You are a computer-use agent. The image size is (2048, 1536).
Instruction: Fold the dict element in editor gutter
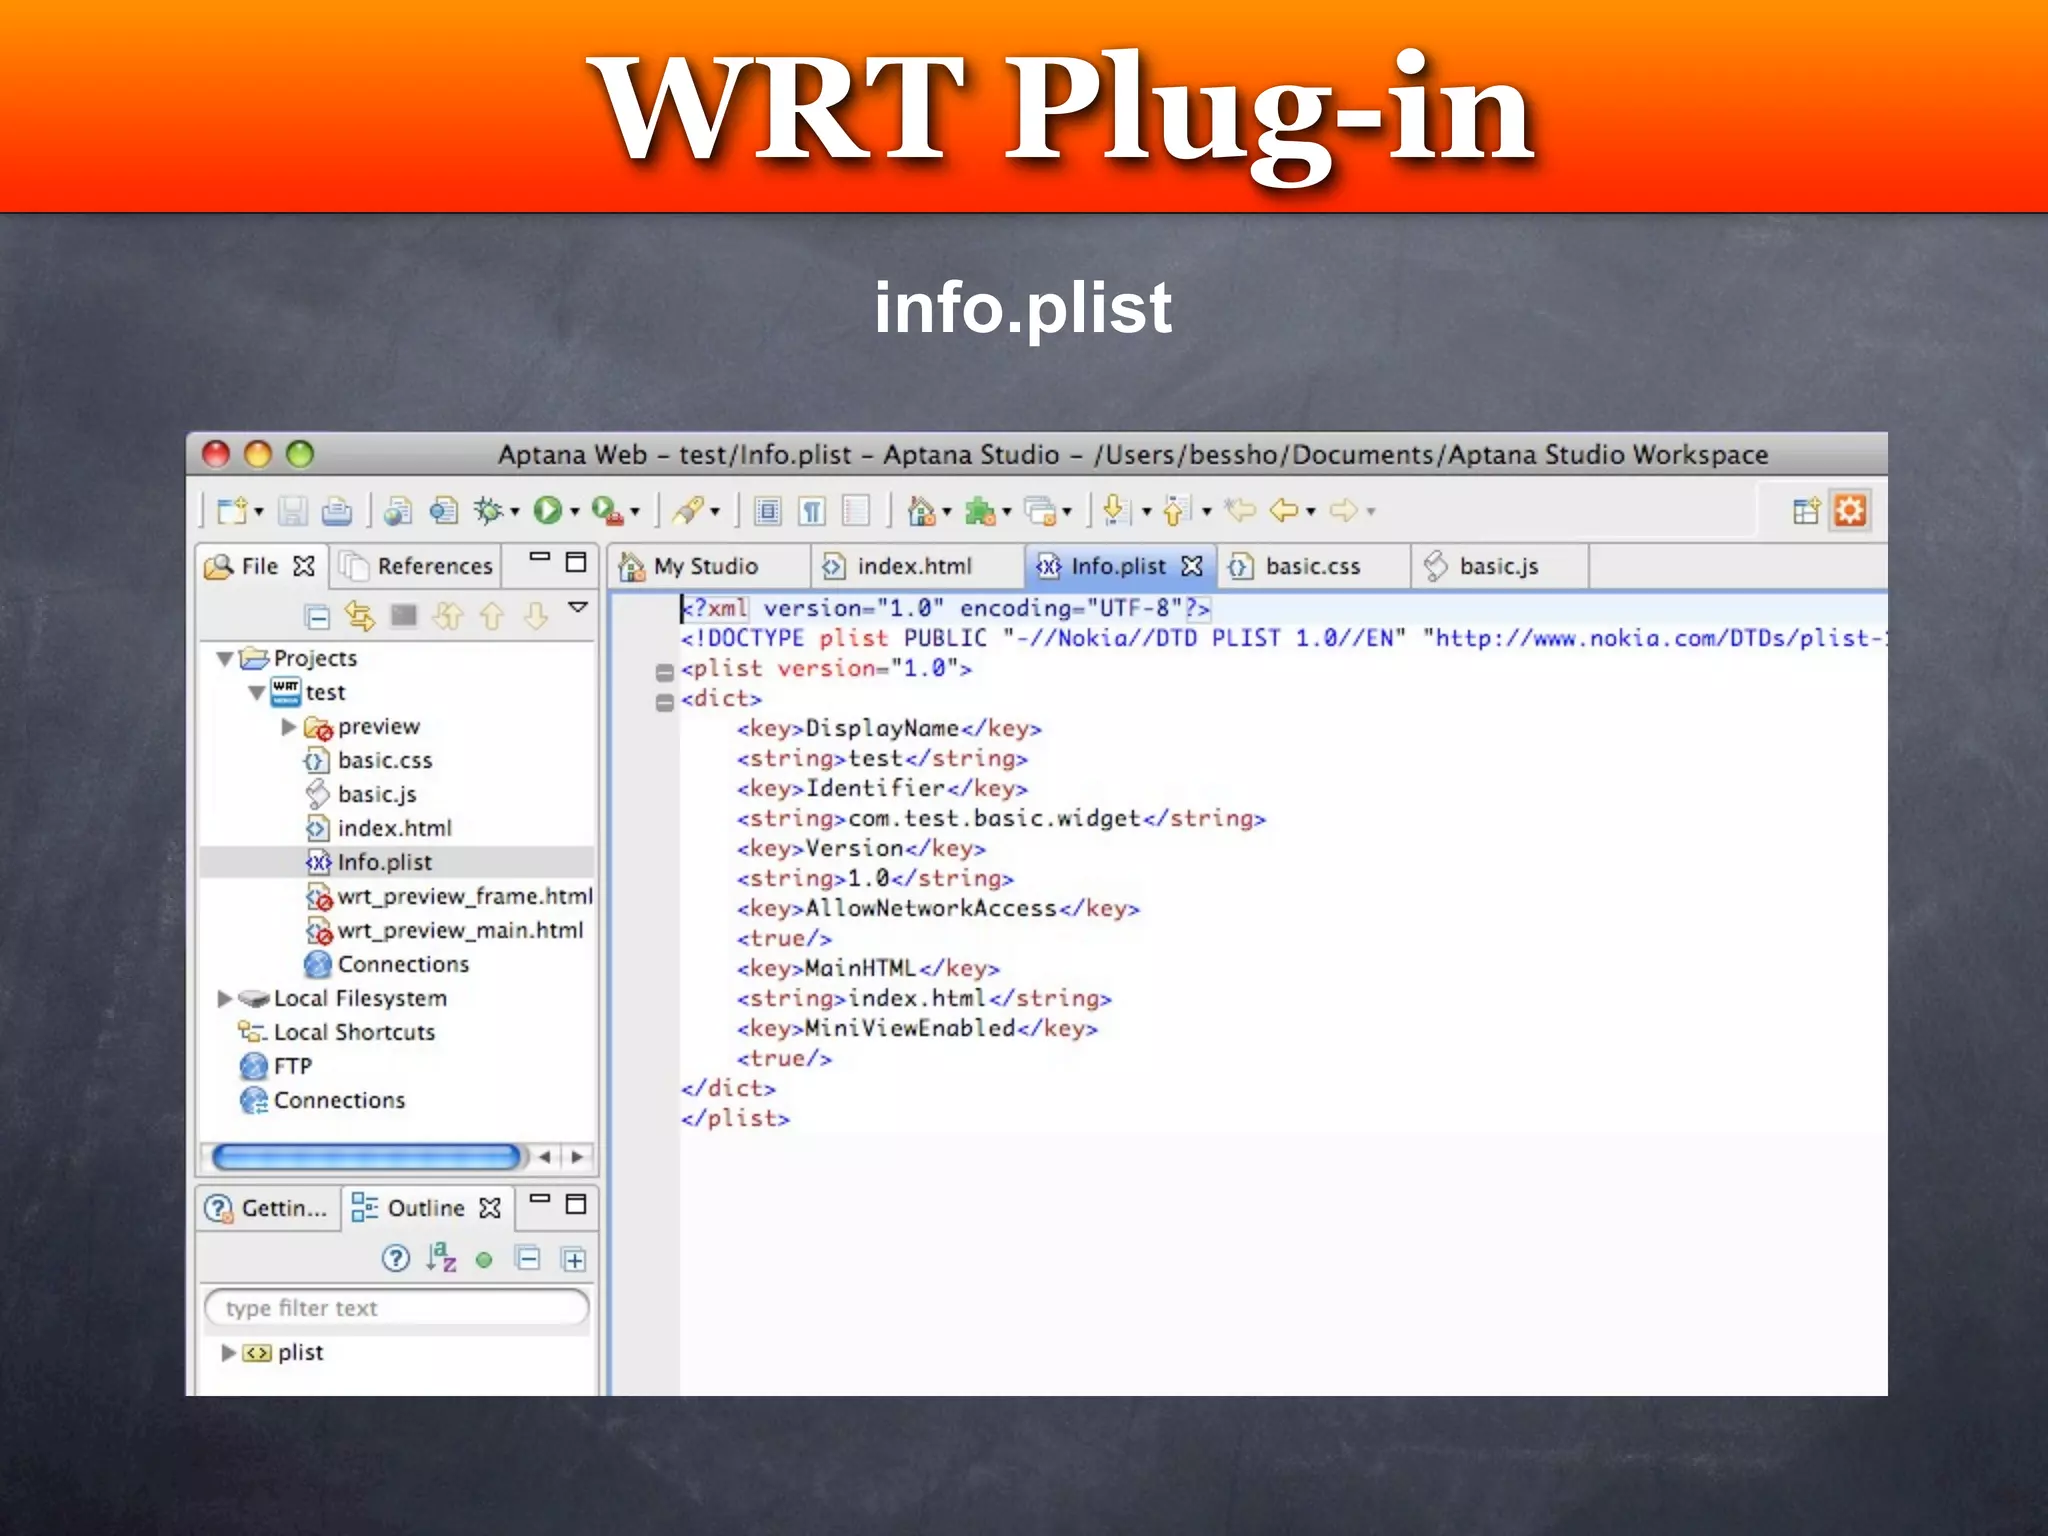coord(664,703)
